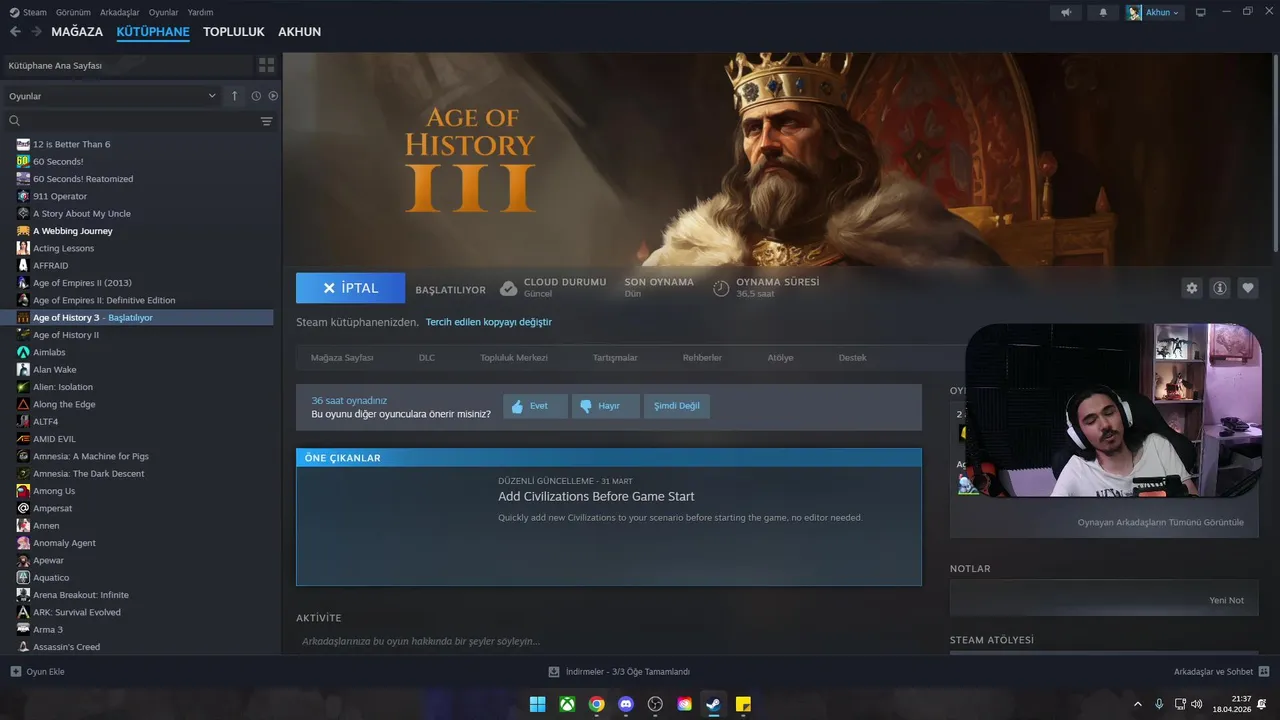The width and height of the screenshot is (1280, 720).
Task: Go forward with the right navigation arrow
Action: [36, 32]
